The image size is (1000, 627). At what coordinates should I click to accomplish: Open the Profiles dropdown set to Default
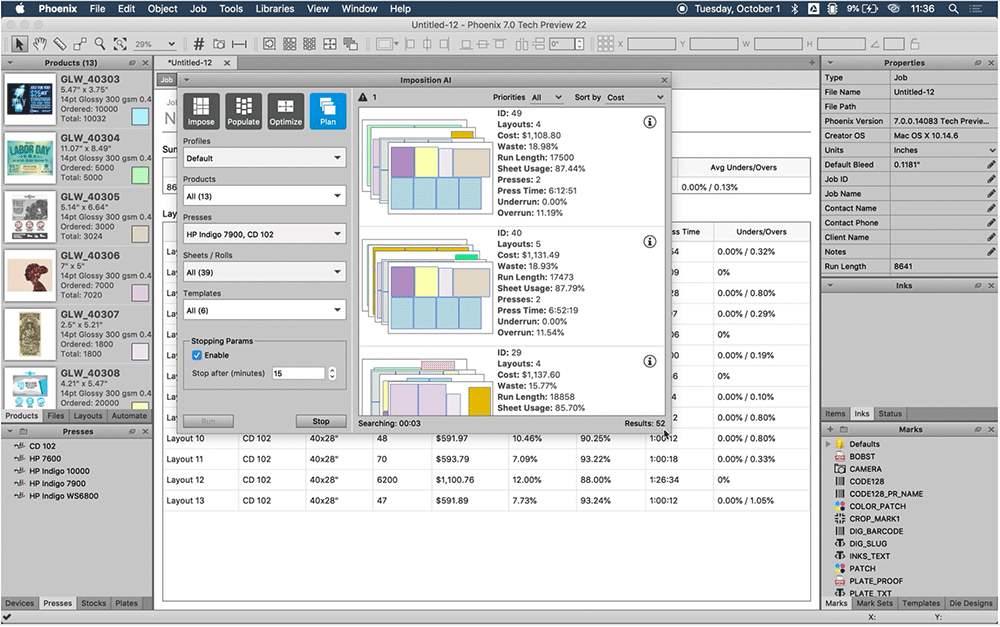264,158
